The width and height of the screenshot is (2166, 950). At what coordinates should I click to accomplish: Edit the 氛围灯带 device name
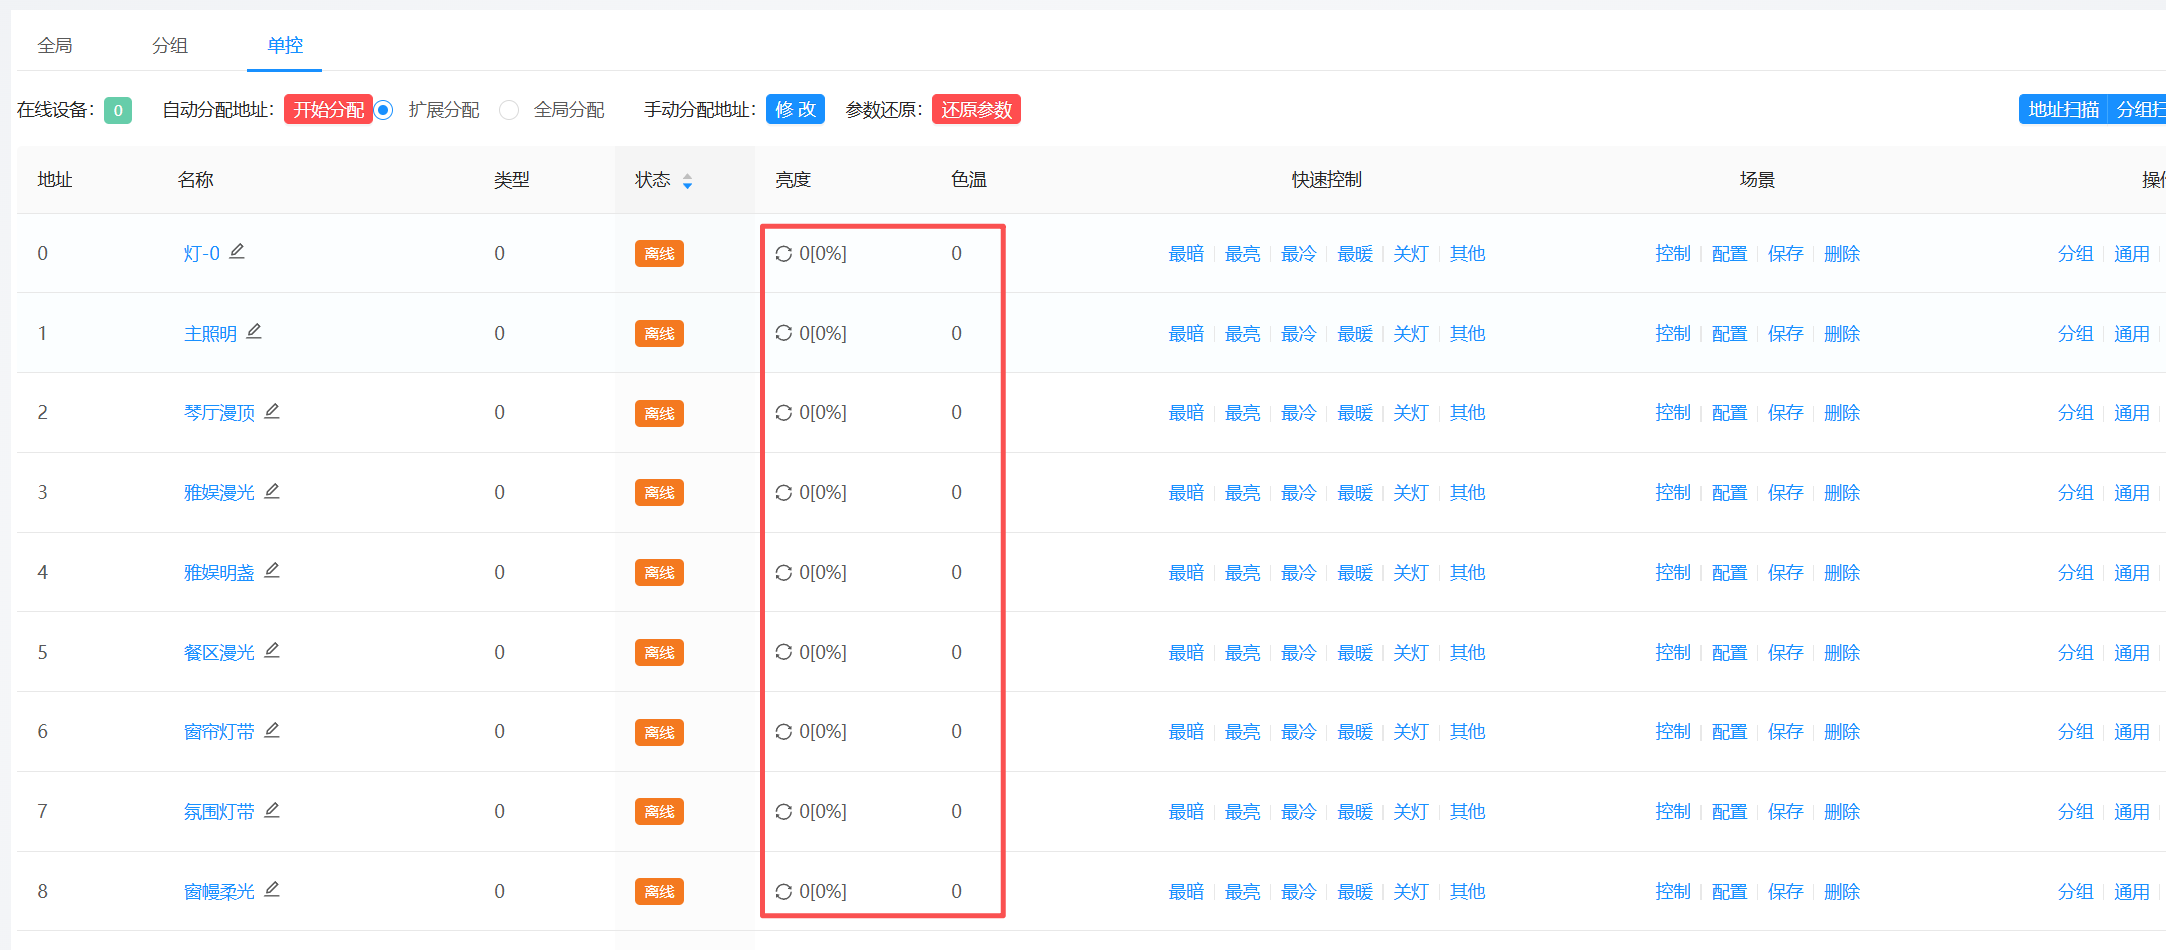click(272, 810)
